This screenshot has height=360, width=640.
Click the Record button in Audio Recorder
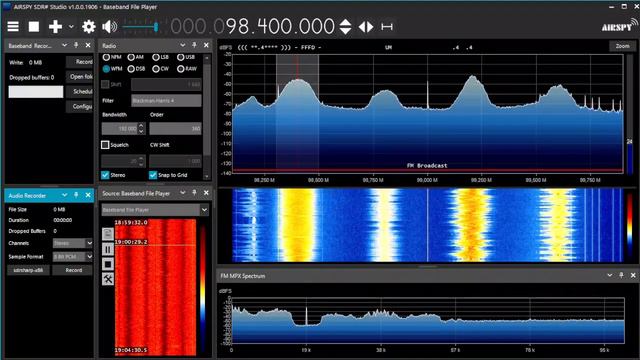coord(73,270)
